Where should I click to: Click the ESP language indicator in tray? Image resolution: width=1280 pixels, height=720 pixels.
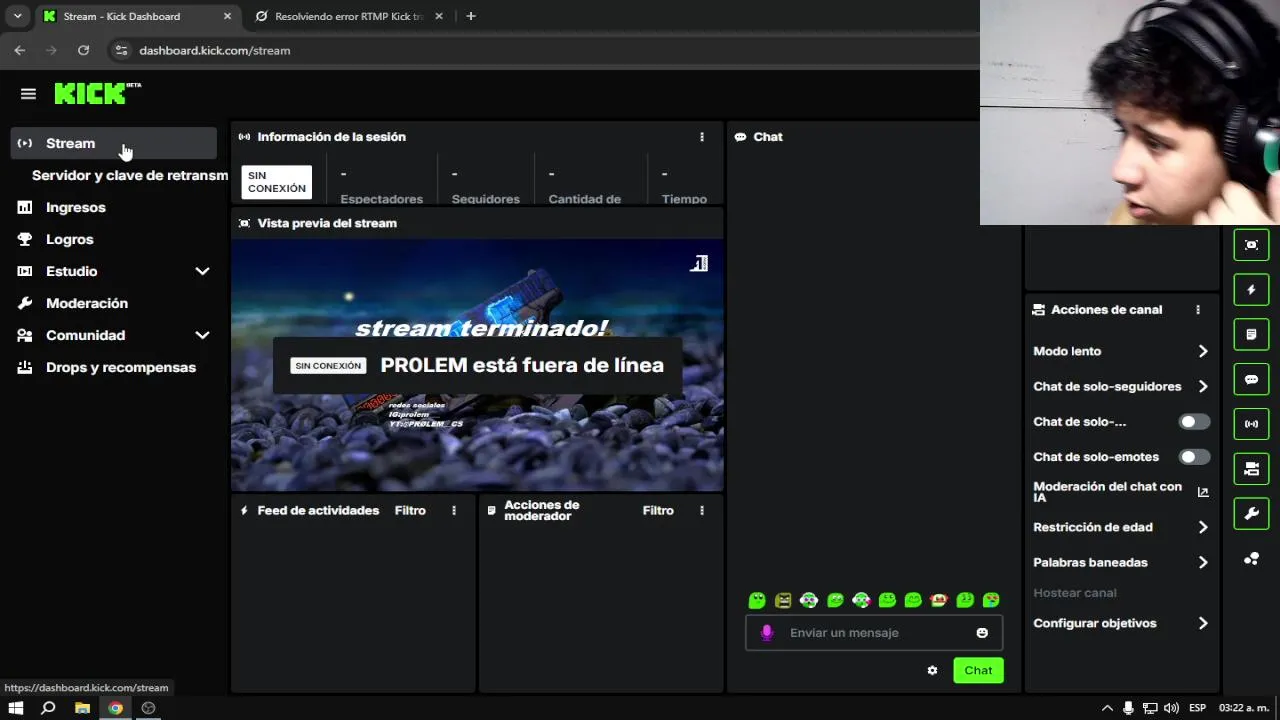[x=1197, y=708]
